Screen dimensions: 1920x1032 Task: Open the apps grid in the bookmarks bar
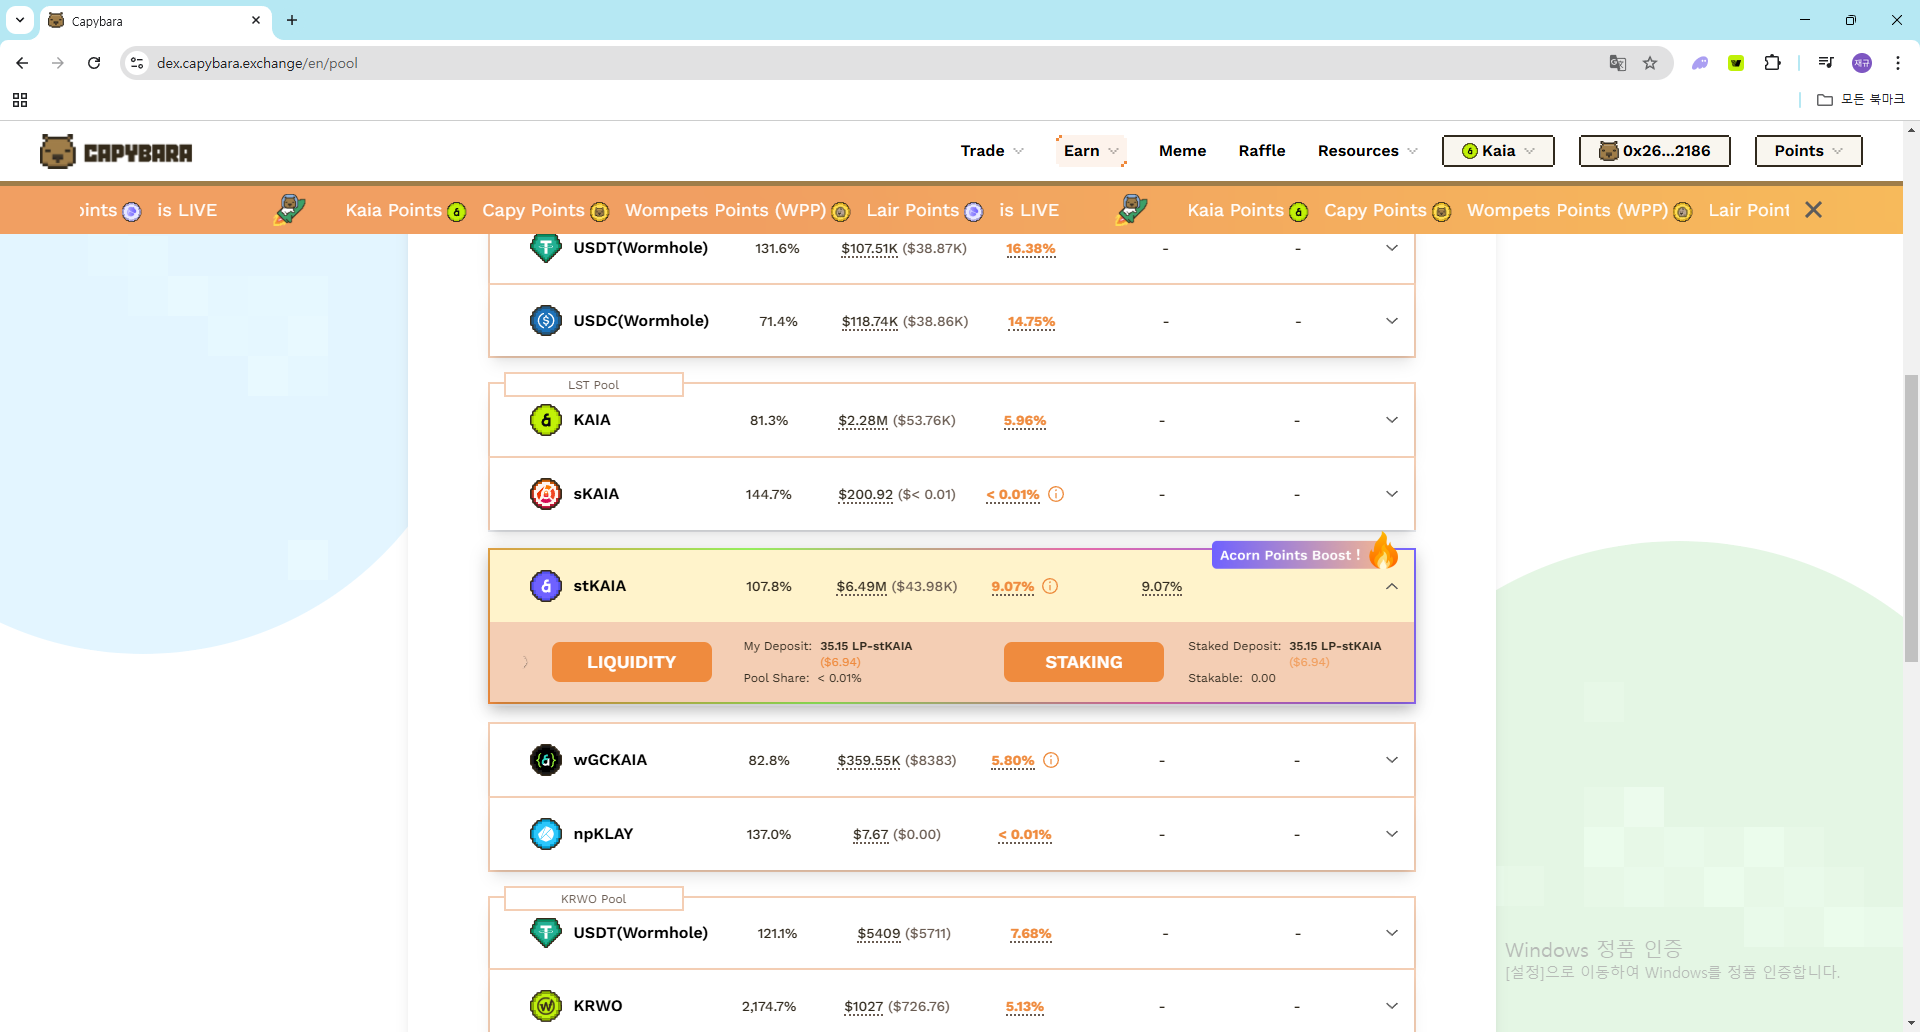[20, 100]
